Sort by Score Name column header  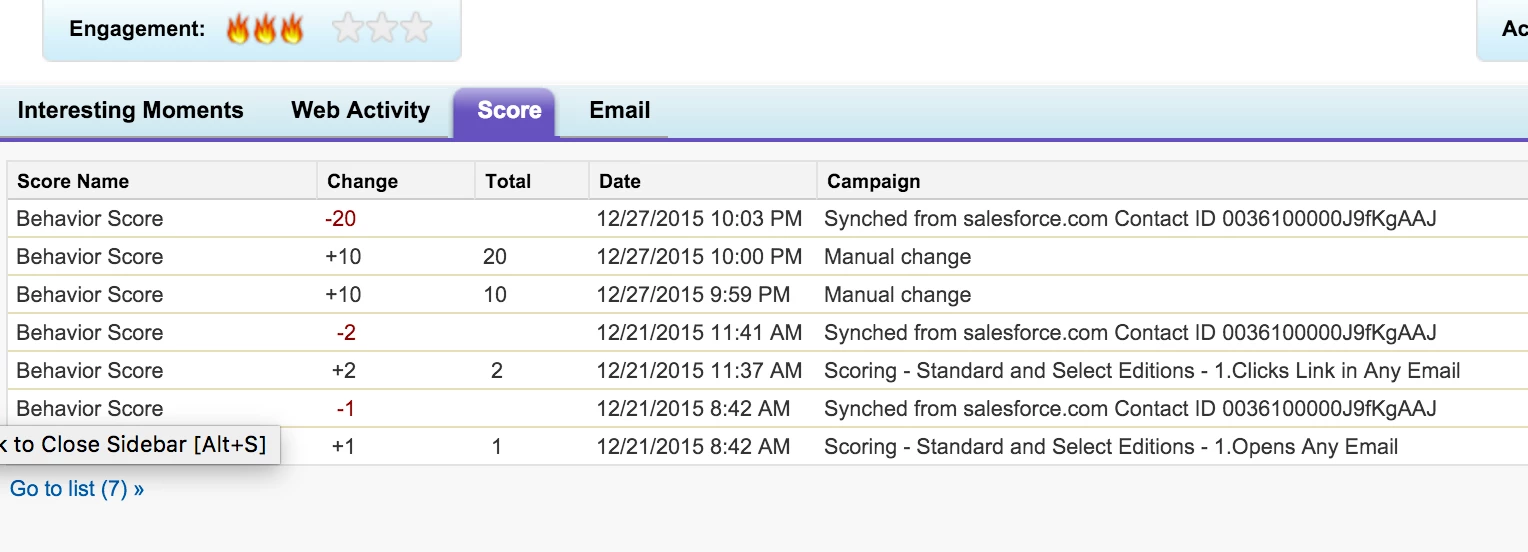73,181
